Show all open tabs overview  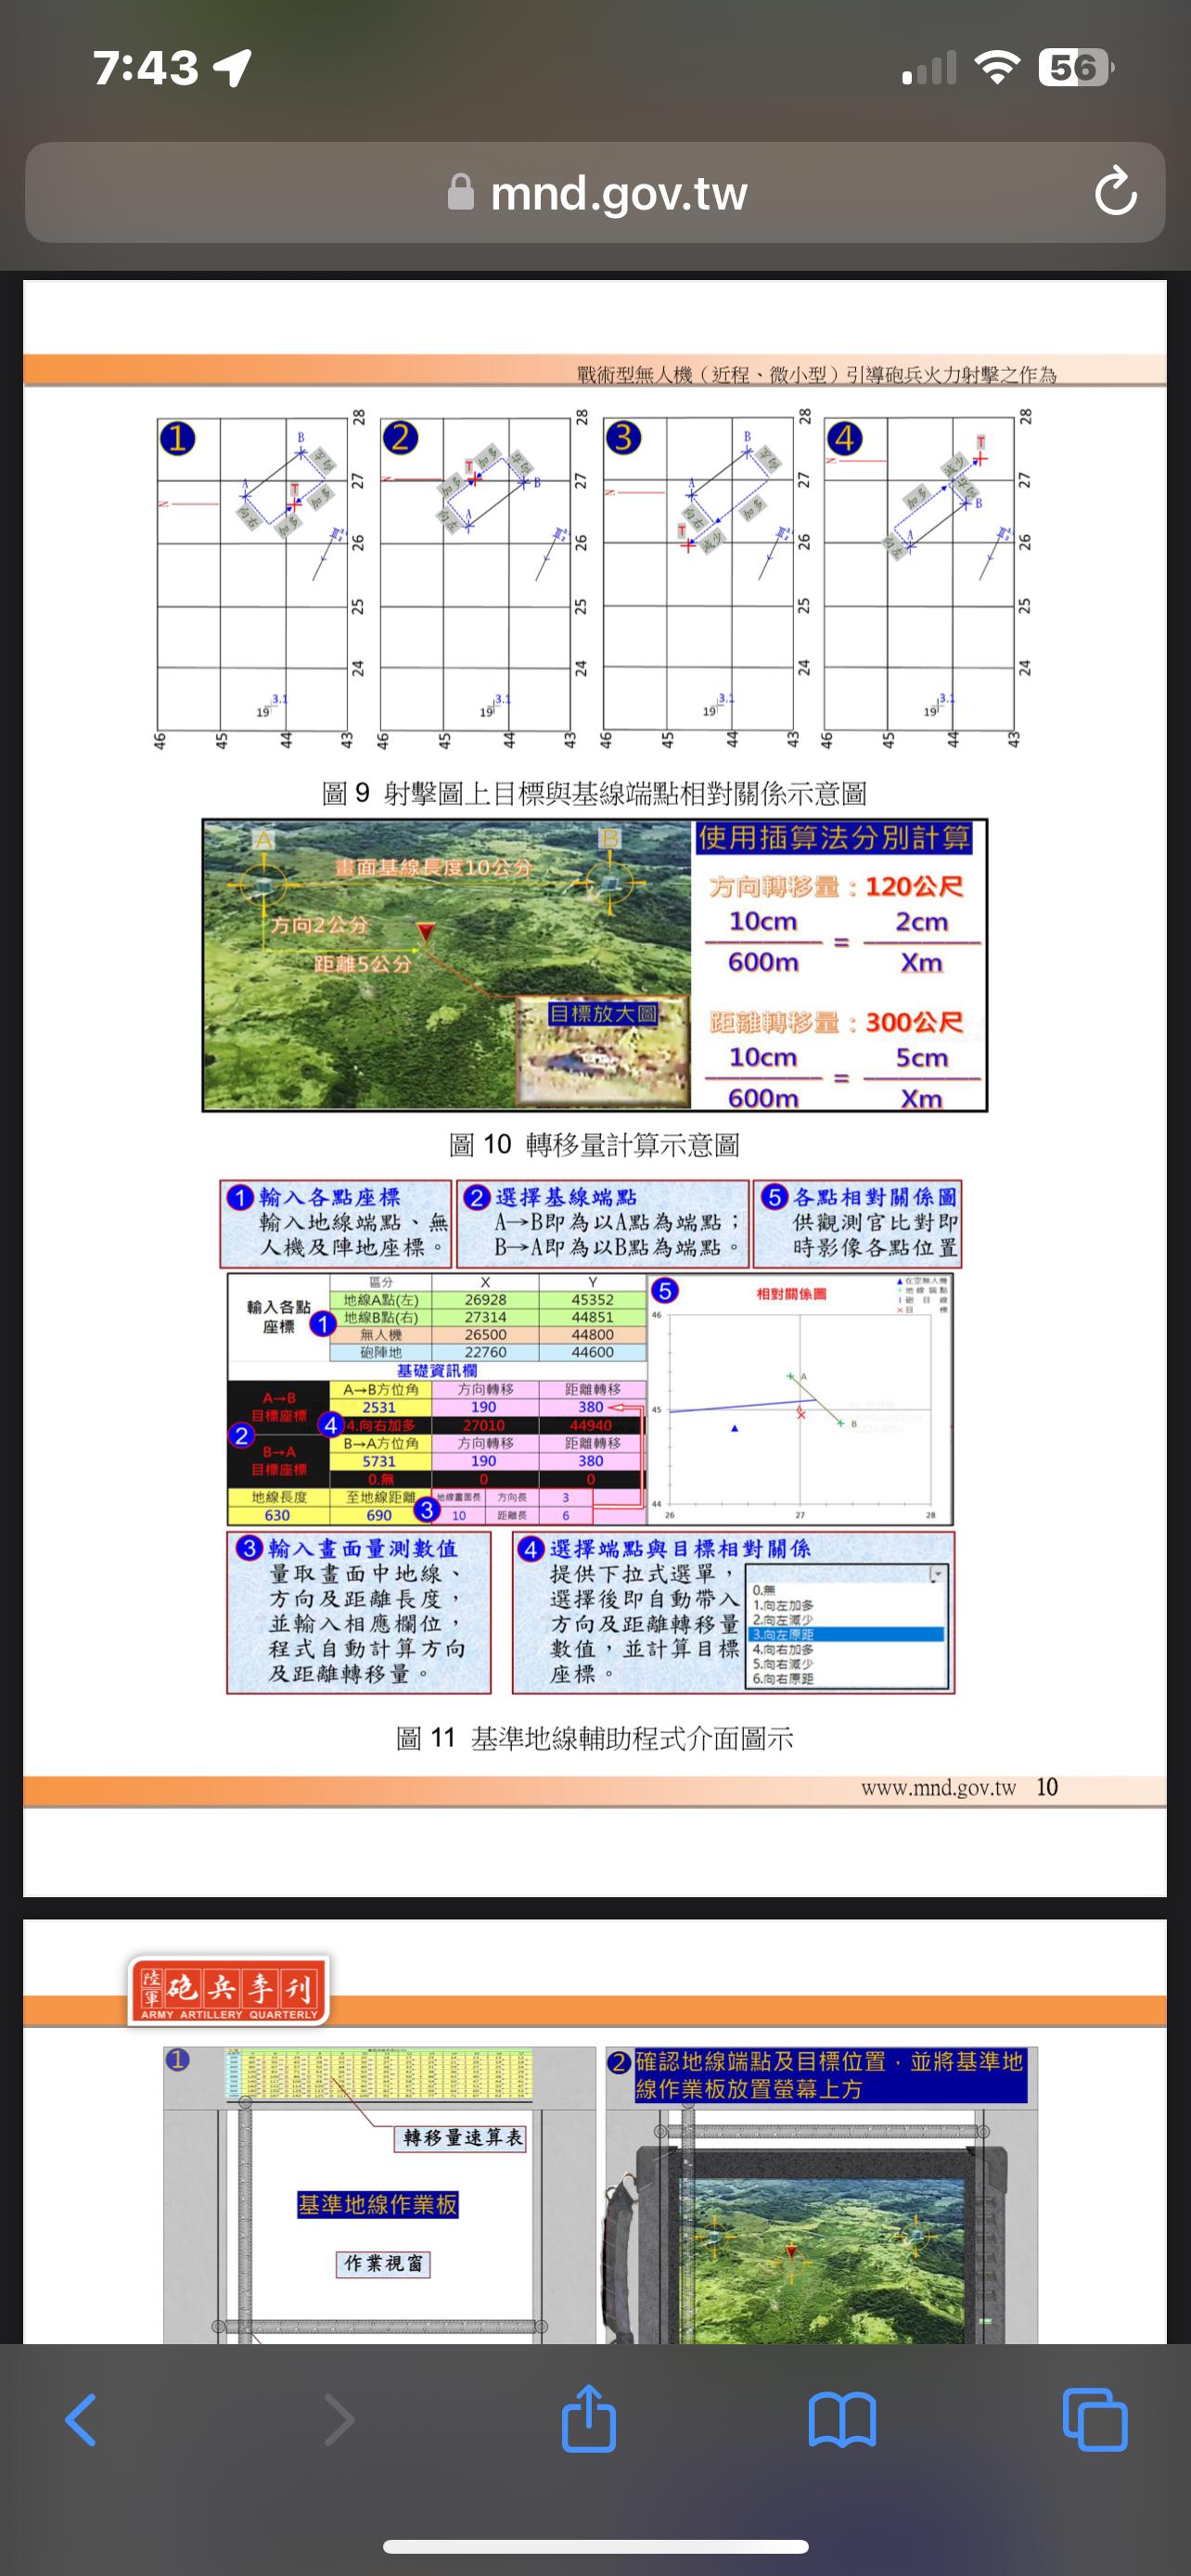1095,2420
